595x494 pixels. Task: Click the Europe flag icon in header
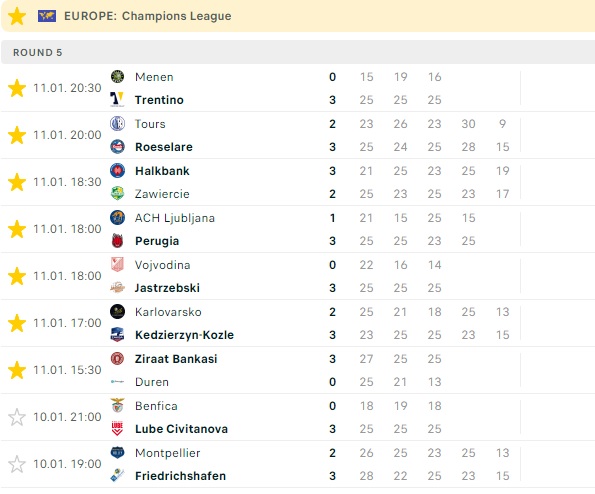tap(47, 16)
